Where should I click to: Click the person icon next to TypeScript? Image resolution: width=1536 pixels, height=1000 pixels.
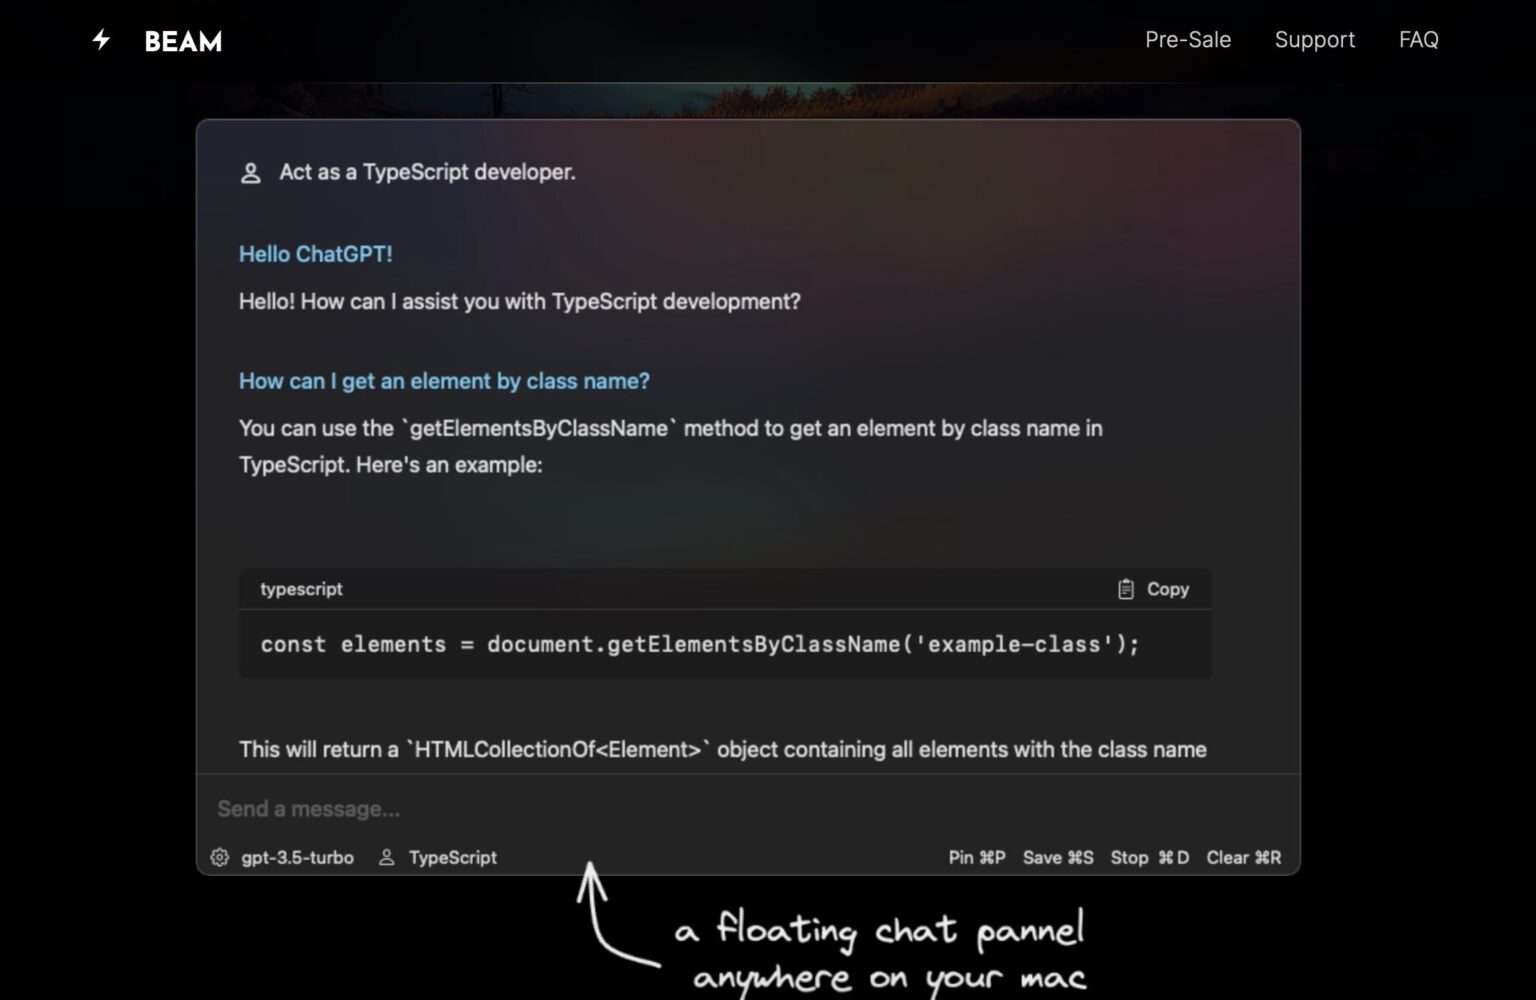386,857
